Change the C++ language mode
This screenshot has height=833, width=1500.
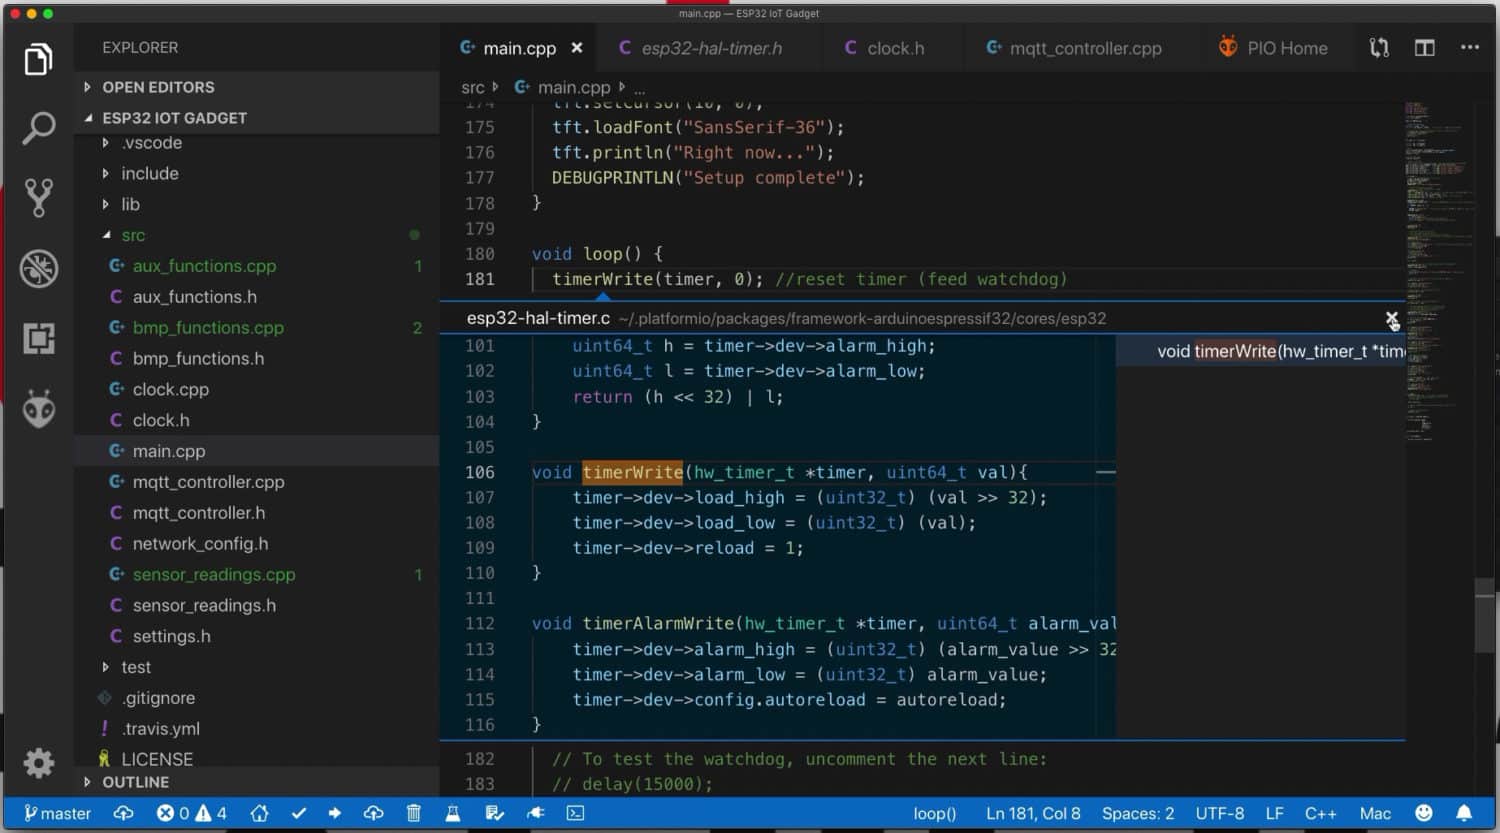tap(1320, 813)
